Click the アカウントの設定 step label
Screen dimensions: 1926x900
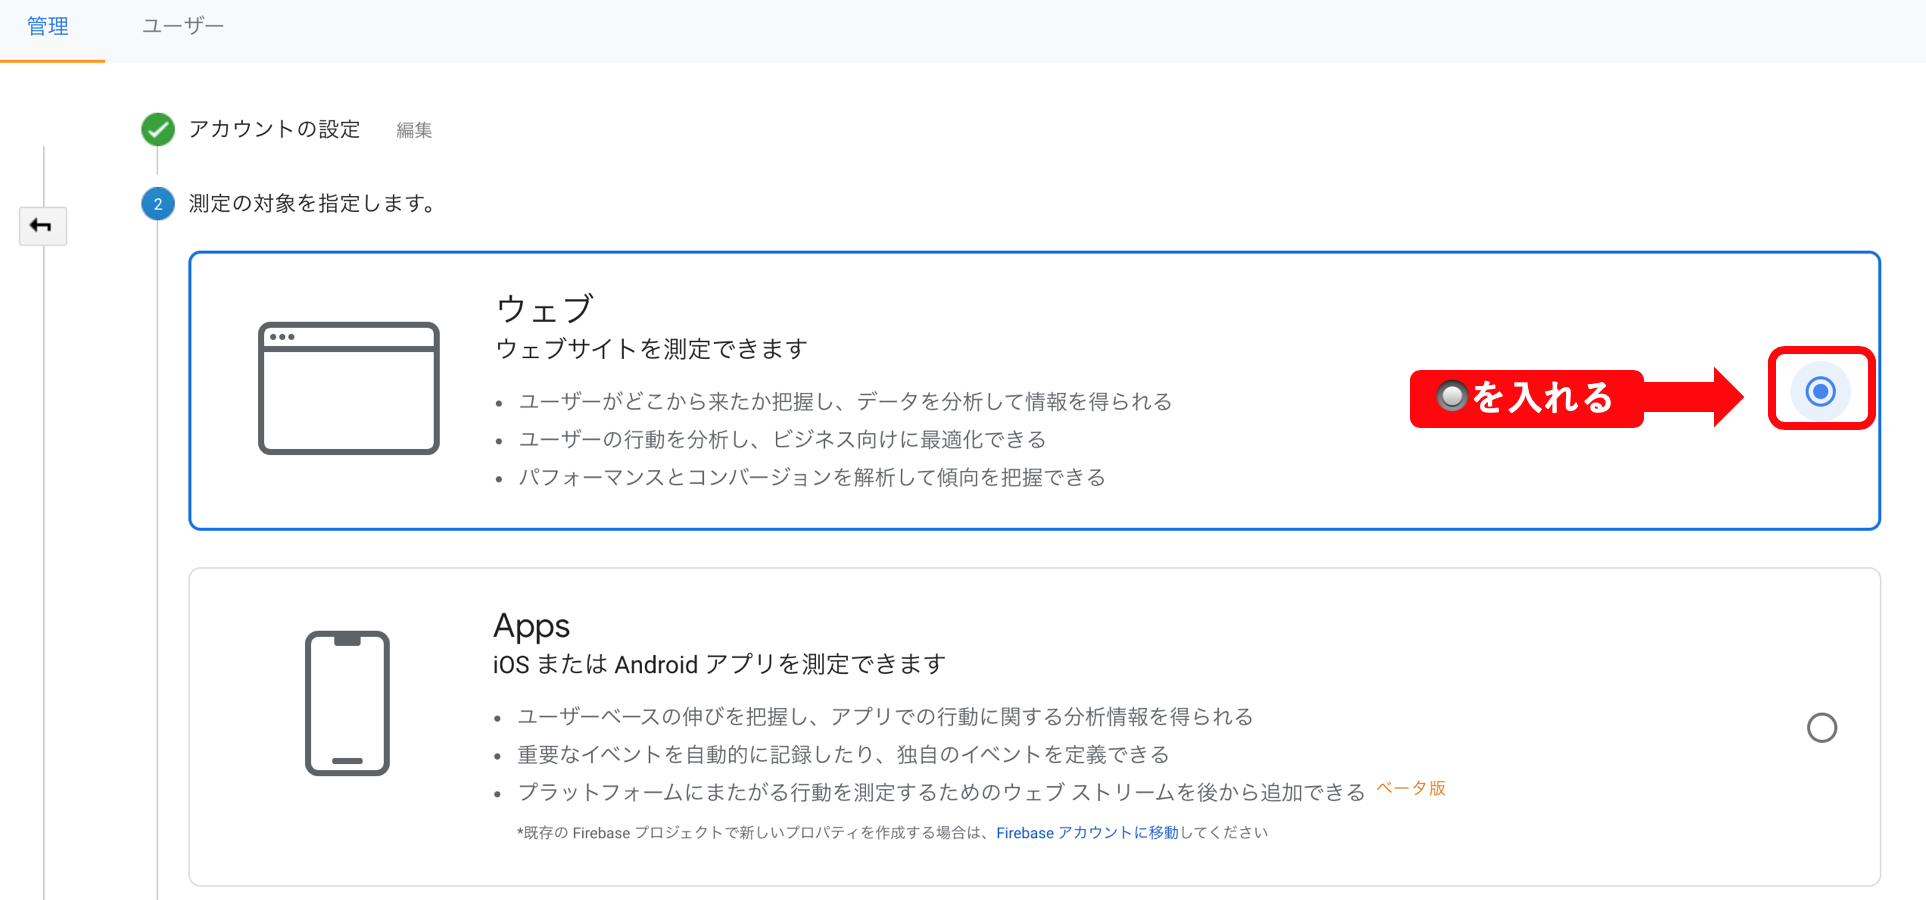click(x=274, y=129)
